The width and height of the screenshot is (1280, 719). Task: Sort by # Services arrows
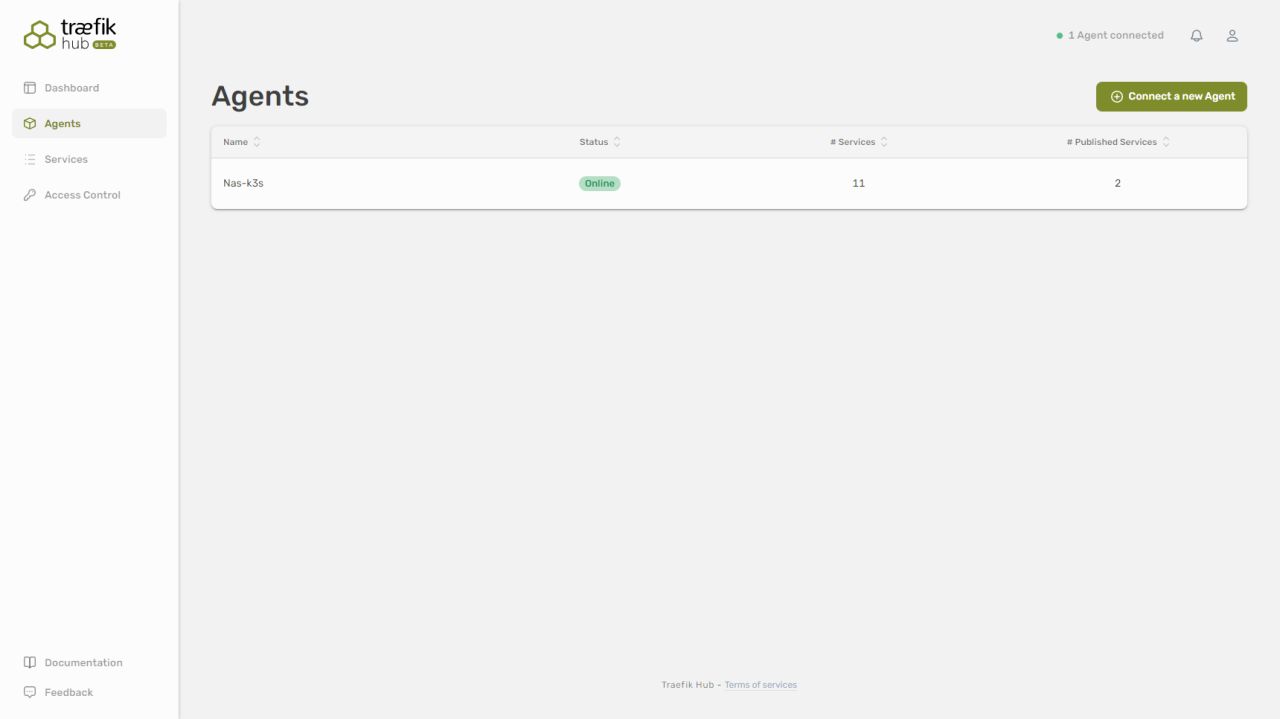click(884, 142)
